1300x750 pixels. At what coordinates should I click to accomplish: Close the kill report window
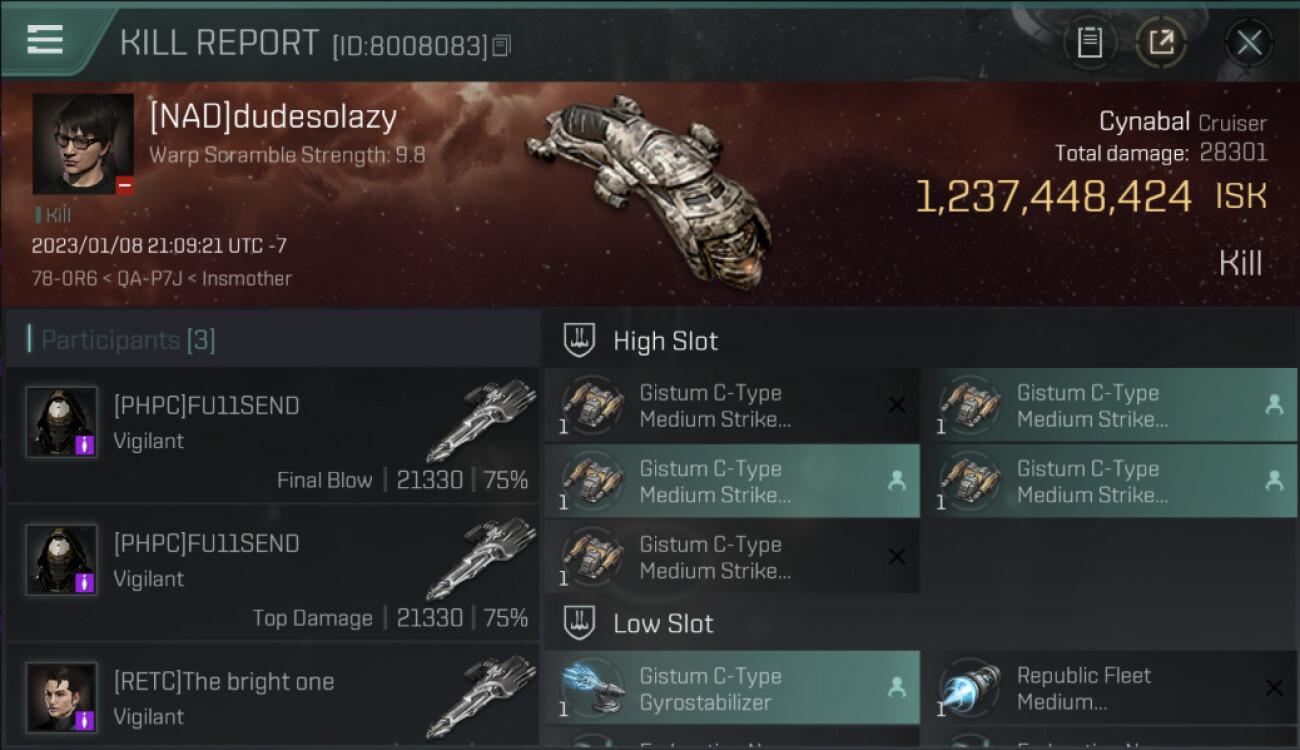pos(1249,42)
